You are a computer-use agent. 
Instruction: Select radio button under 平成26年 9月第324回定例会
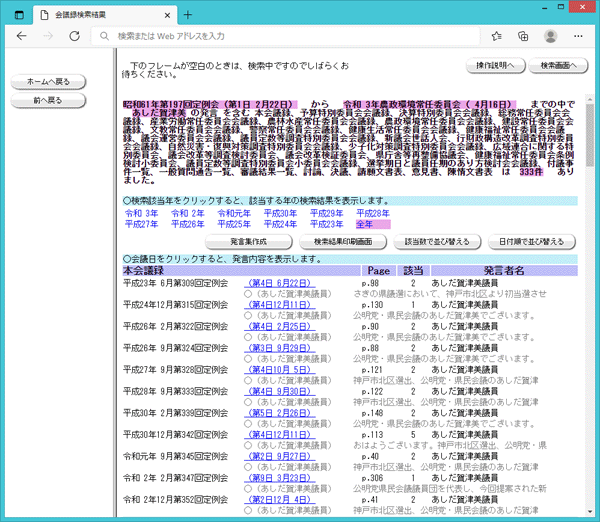click(248, 359)
